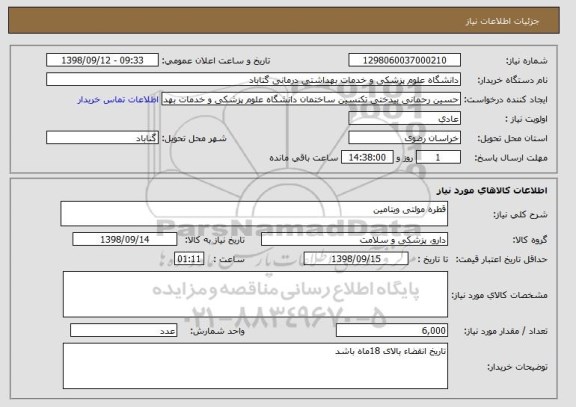
Task: Click the شماره نیاز field 1298060037000210
Action: [x=404, y=60]
